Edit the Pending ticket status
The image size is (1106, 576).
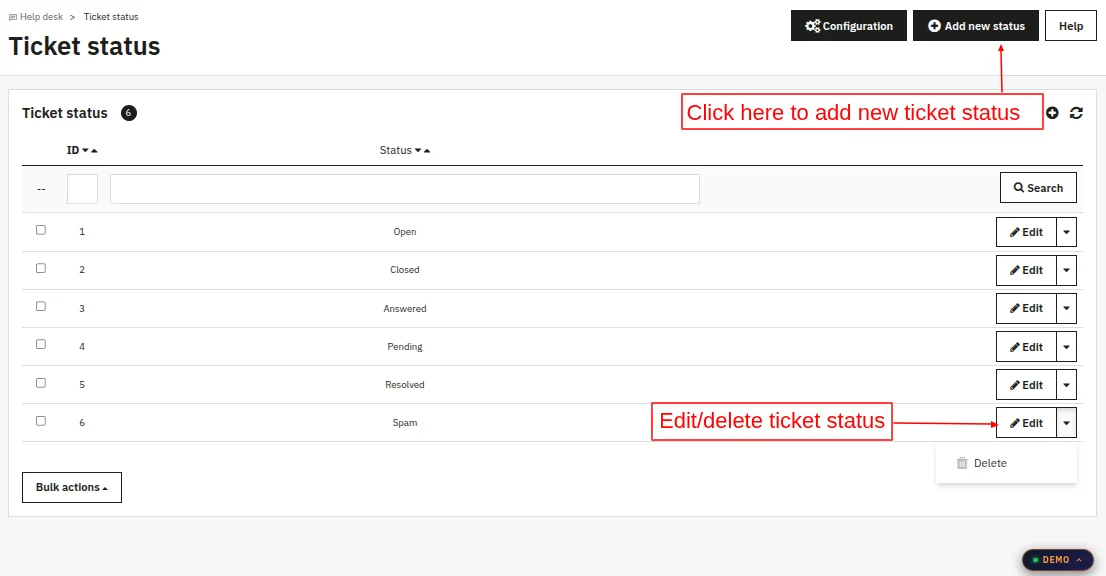(1026, 347)
